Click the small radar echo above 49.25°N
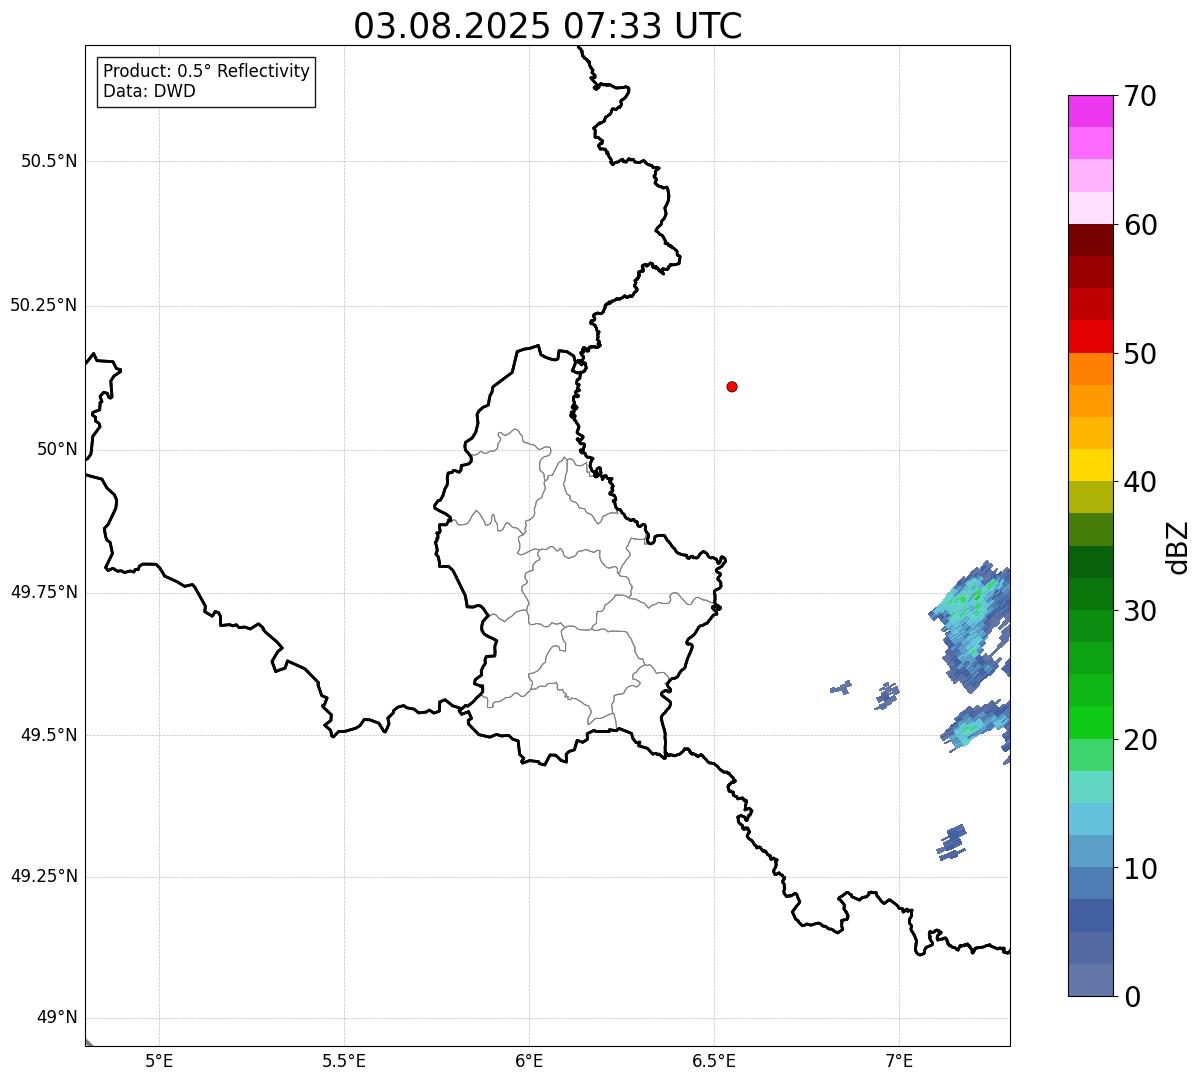This screenshot has width=1202, height=1081. click(953, 842)
